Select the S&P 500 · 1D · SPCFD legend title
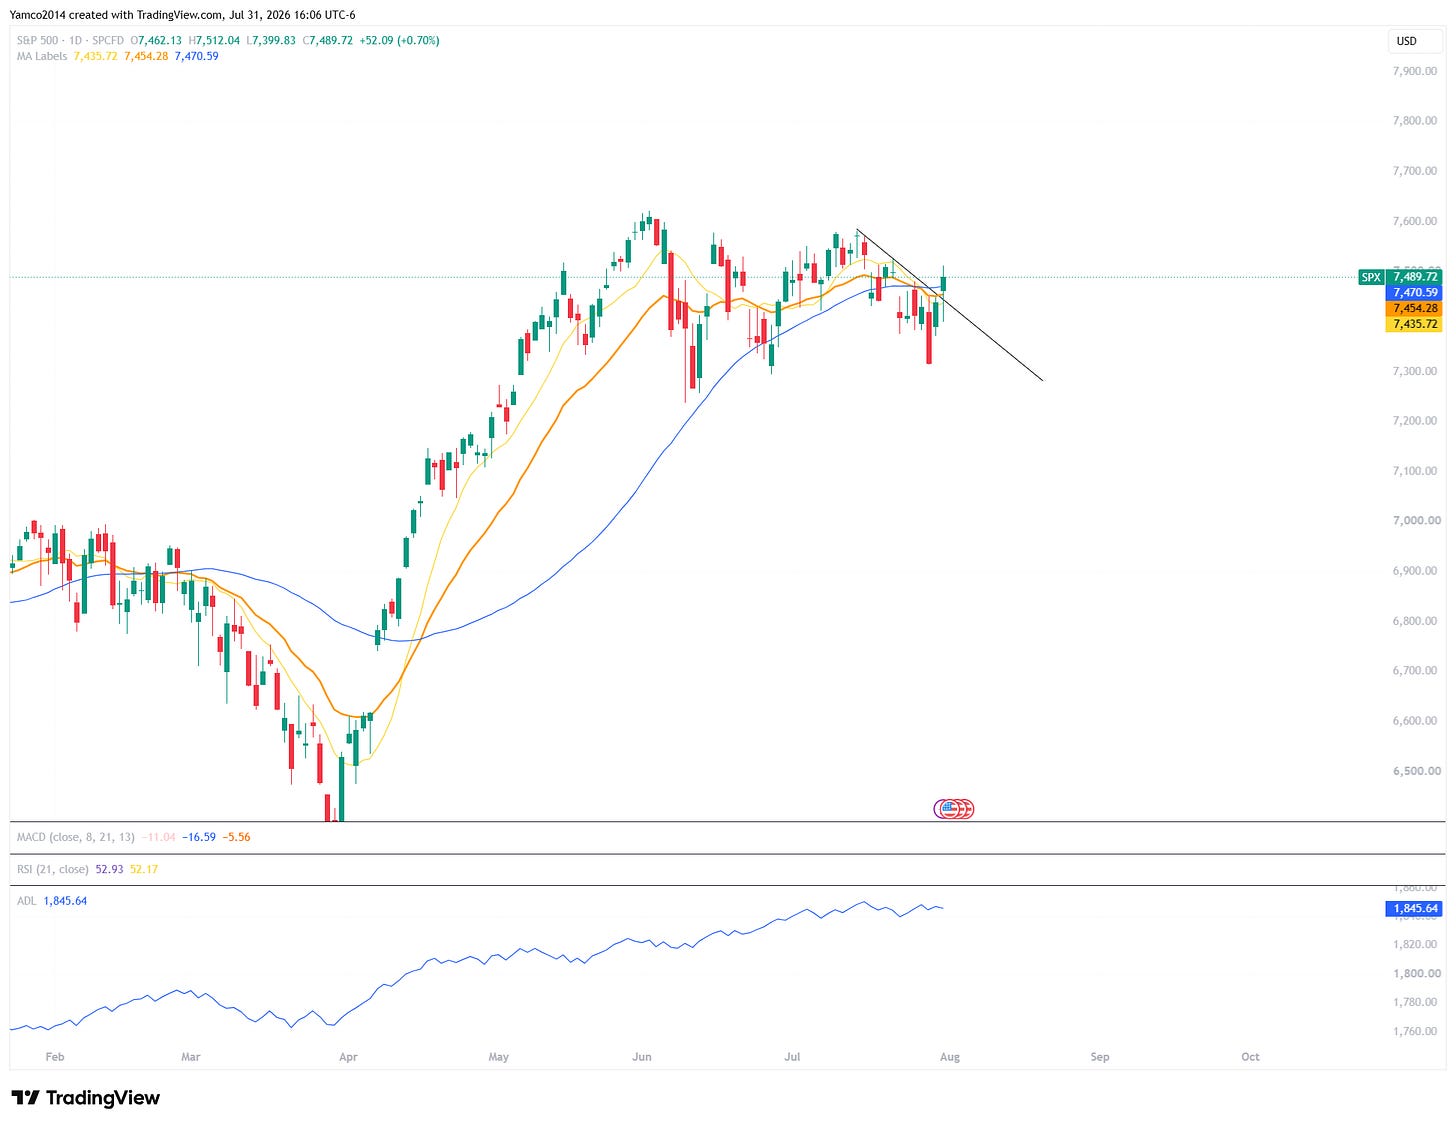The height and width of the screenshot is (1126, 1456). (70, 41)
